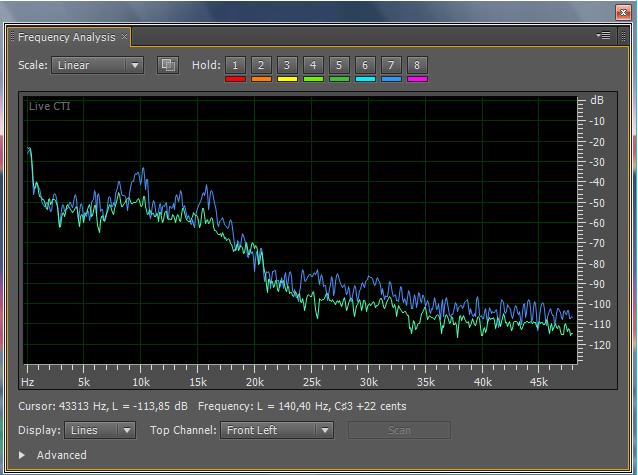Activate Hold button 6
Image resolution: width=638 pixels, height=475 pixels.
[x=365, y=65]
